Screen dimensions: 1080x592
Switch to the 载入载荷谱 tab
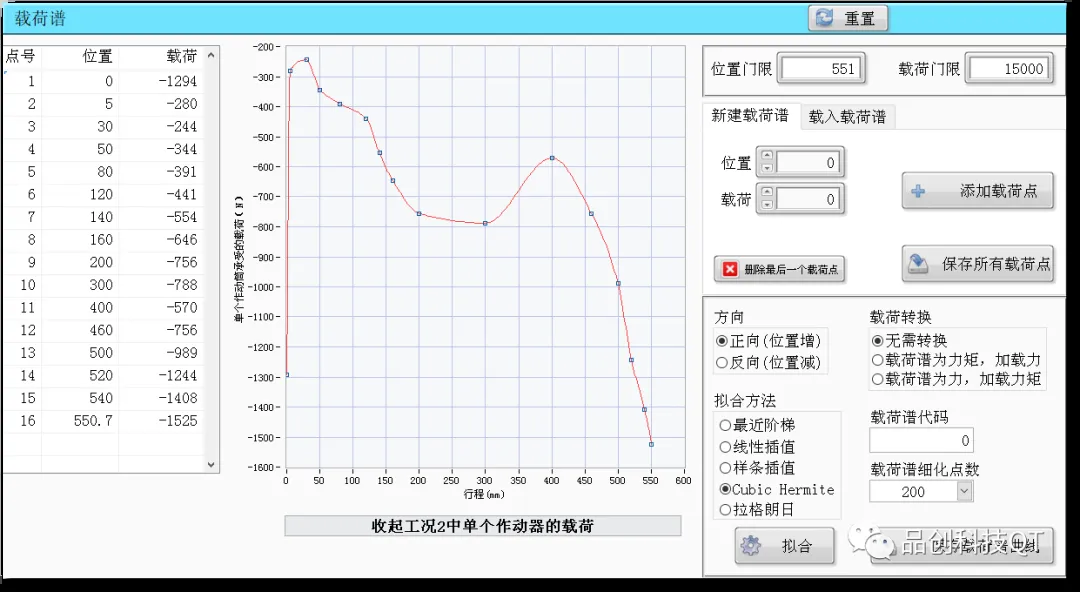(847, 117)
